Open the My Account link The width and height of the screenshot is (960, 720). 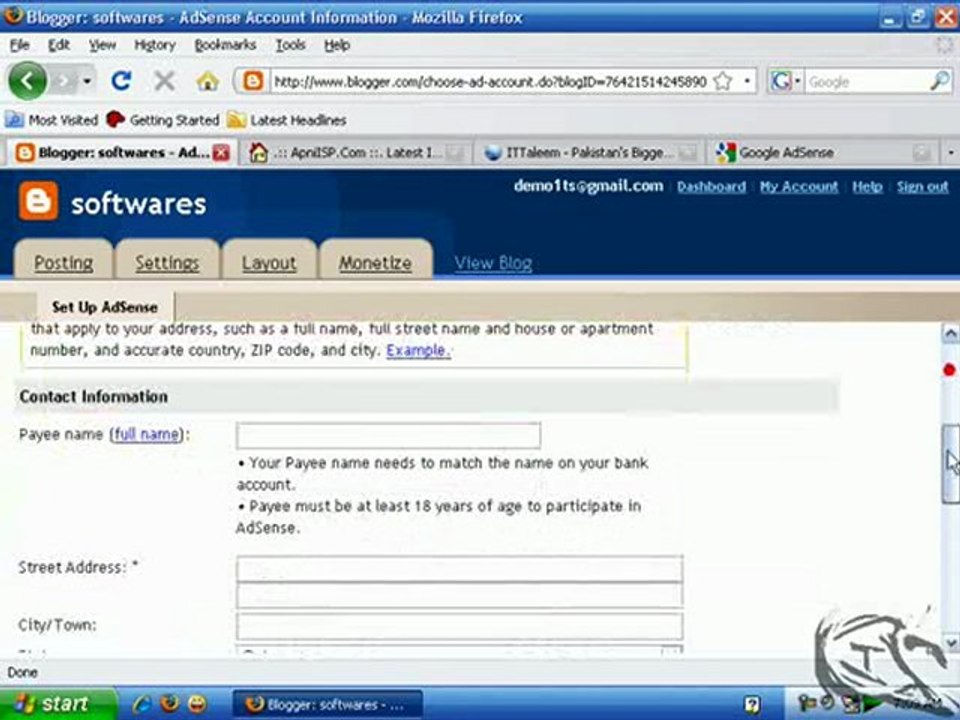tap(799, 187)
